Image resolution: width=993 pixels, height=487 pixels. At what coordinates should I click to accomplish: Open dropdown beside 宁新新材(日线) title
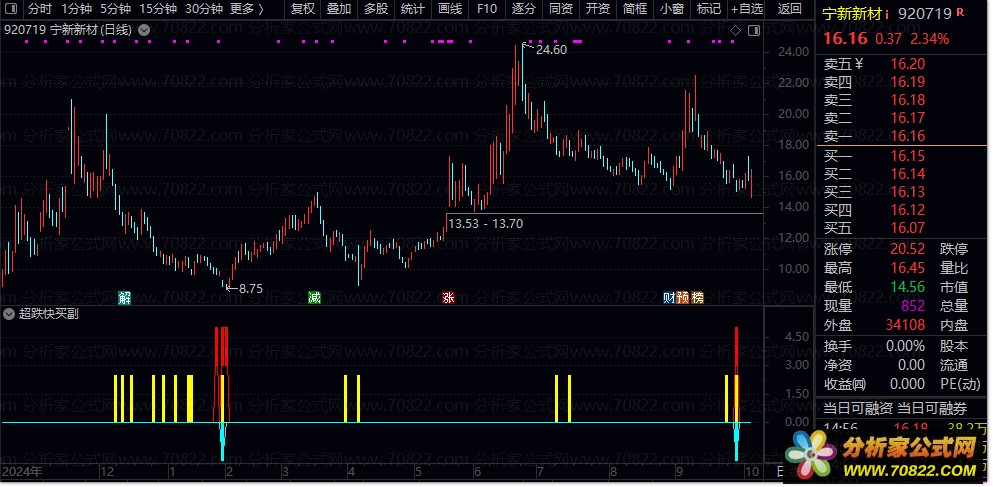click(x=144, y=30)
